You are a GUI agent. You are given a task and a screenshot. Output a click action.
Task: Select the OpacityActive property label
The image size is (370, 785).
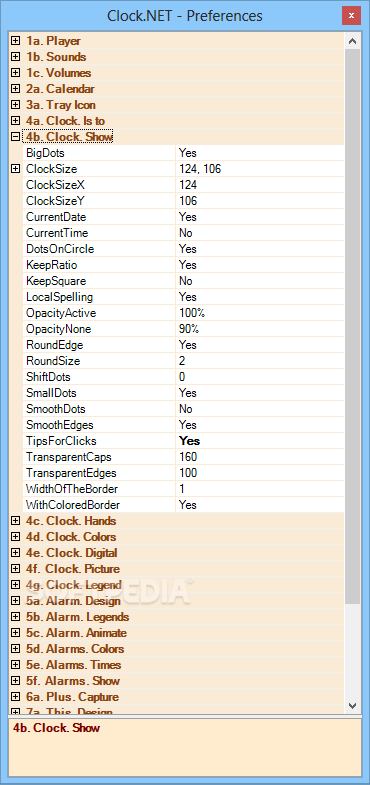tap(61, 313)
